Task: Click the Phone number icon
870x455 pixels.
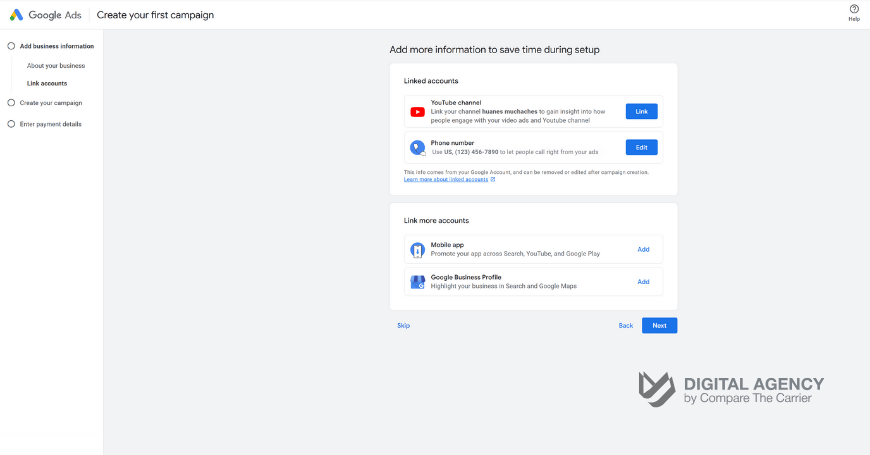Action: [417, 148]
